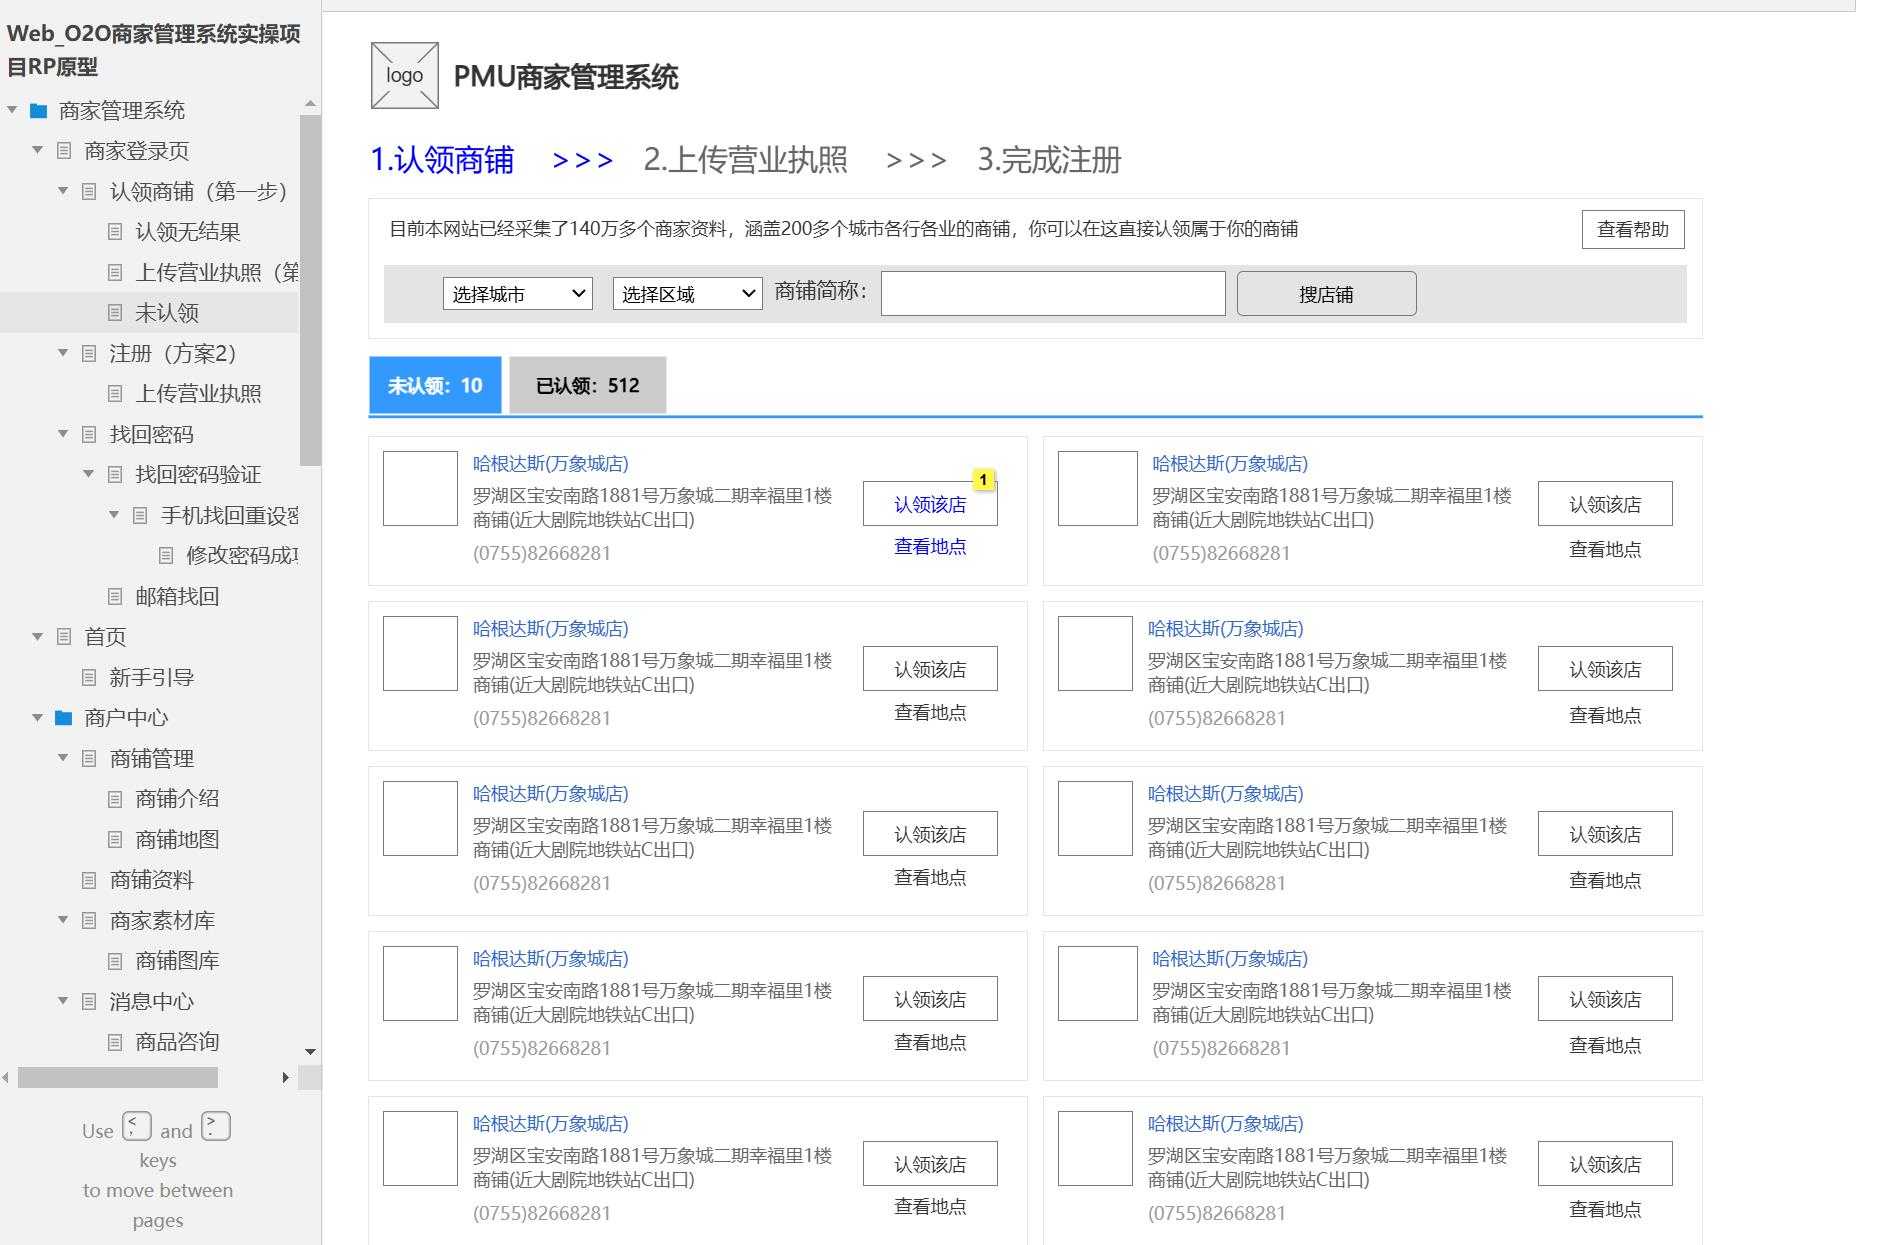This screenshot has width=1893, height=1245.
Task: Switch to the 已认领 tab
Action: [585, 385]
